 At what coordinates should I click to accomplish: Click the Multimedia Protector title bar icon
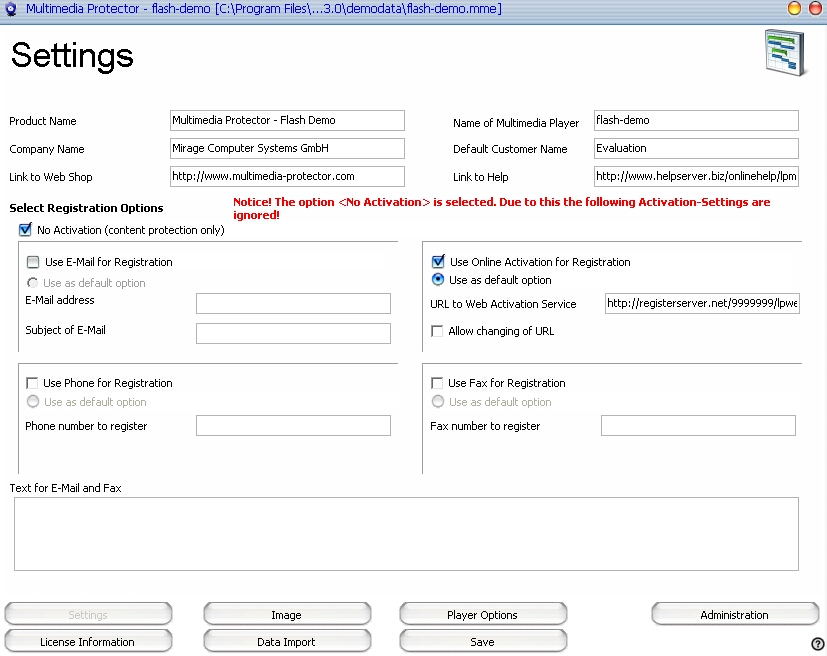click(11, 9)
